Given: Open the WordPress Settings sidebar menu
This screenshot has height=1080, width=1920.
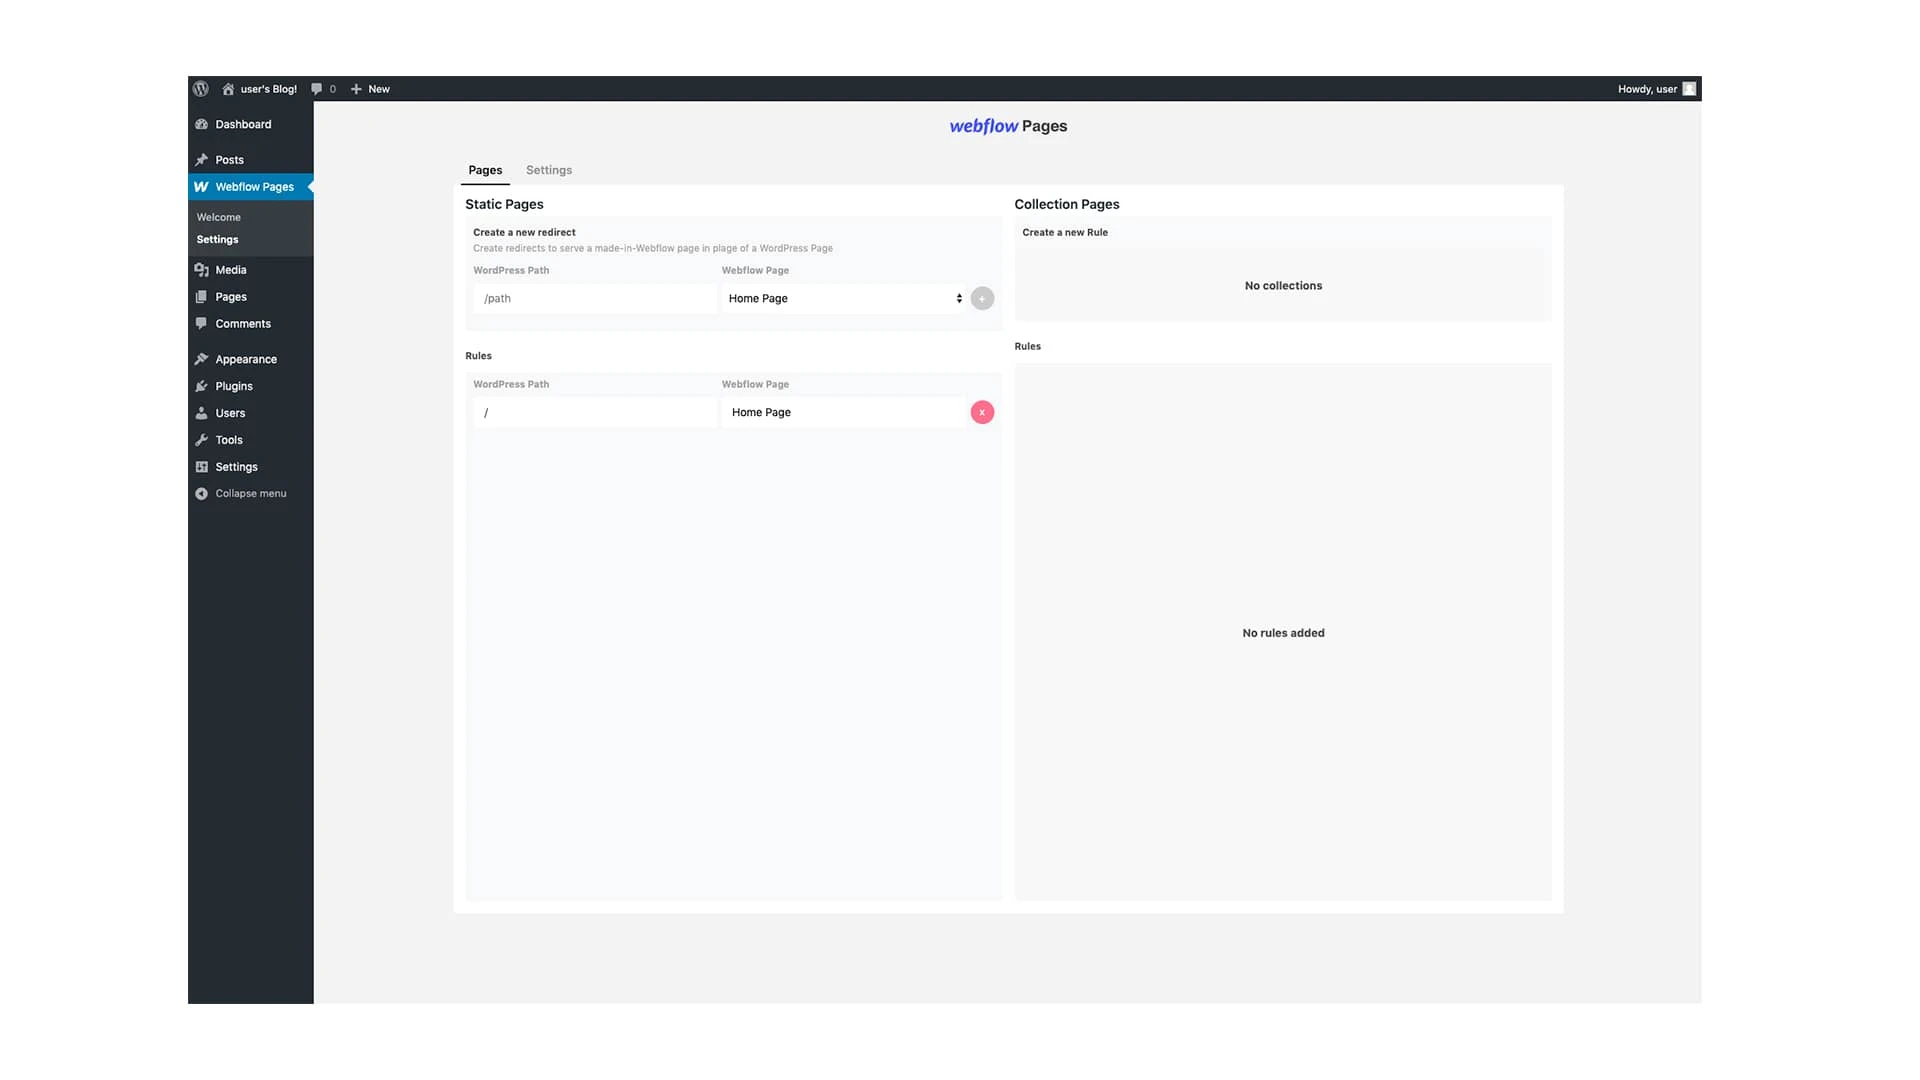Looking at the screenshot, I should [250, 467].
